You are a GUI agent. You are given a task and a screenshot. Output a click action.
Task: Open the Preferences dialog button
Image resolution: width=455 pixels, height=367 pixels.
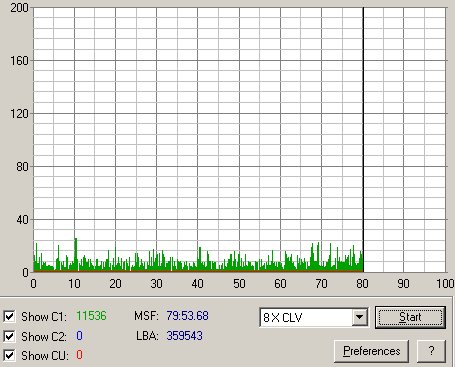(x=371, y=351)
